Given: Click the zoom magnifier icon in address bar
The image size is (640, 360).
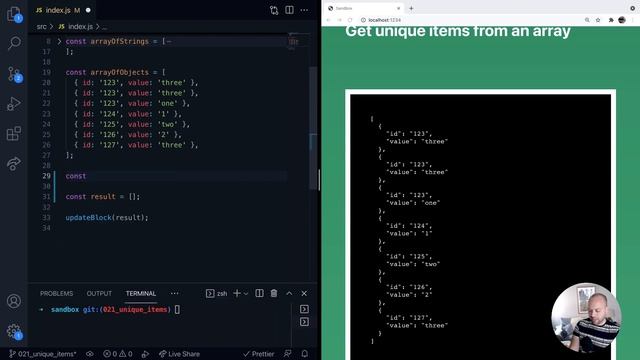Looking at the screenshot, I should [587, 20].
